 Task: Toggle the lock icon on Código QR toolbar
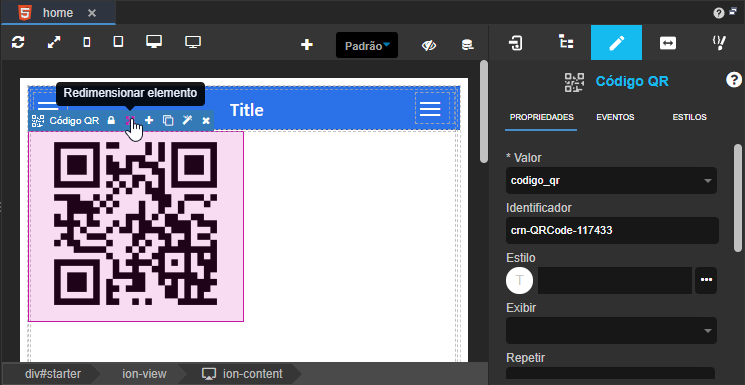[x=111, y=120]
